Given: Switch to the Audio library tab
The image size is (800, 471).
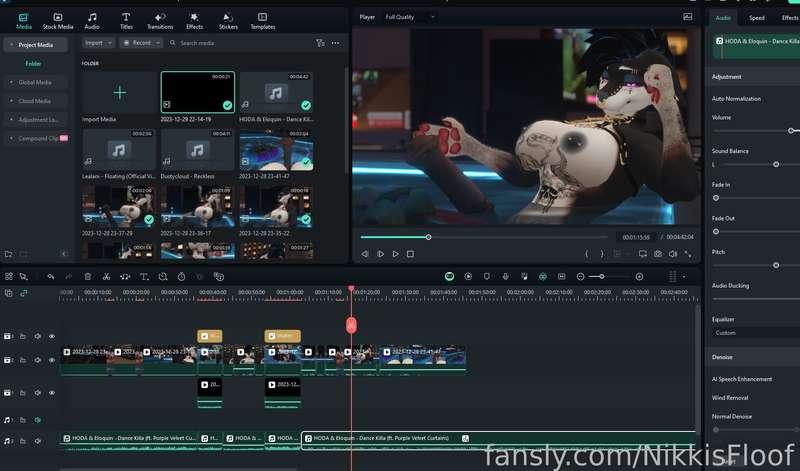Looking at the screenshot, I should 92,21.
